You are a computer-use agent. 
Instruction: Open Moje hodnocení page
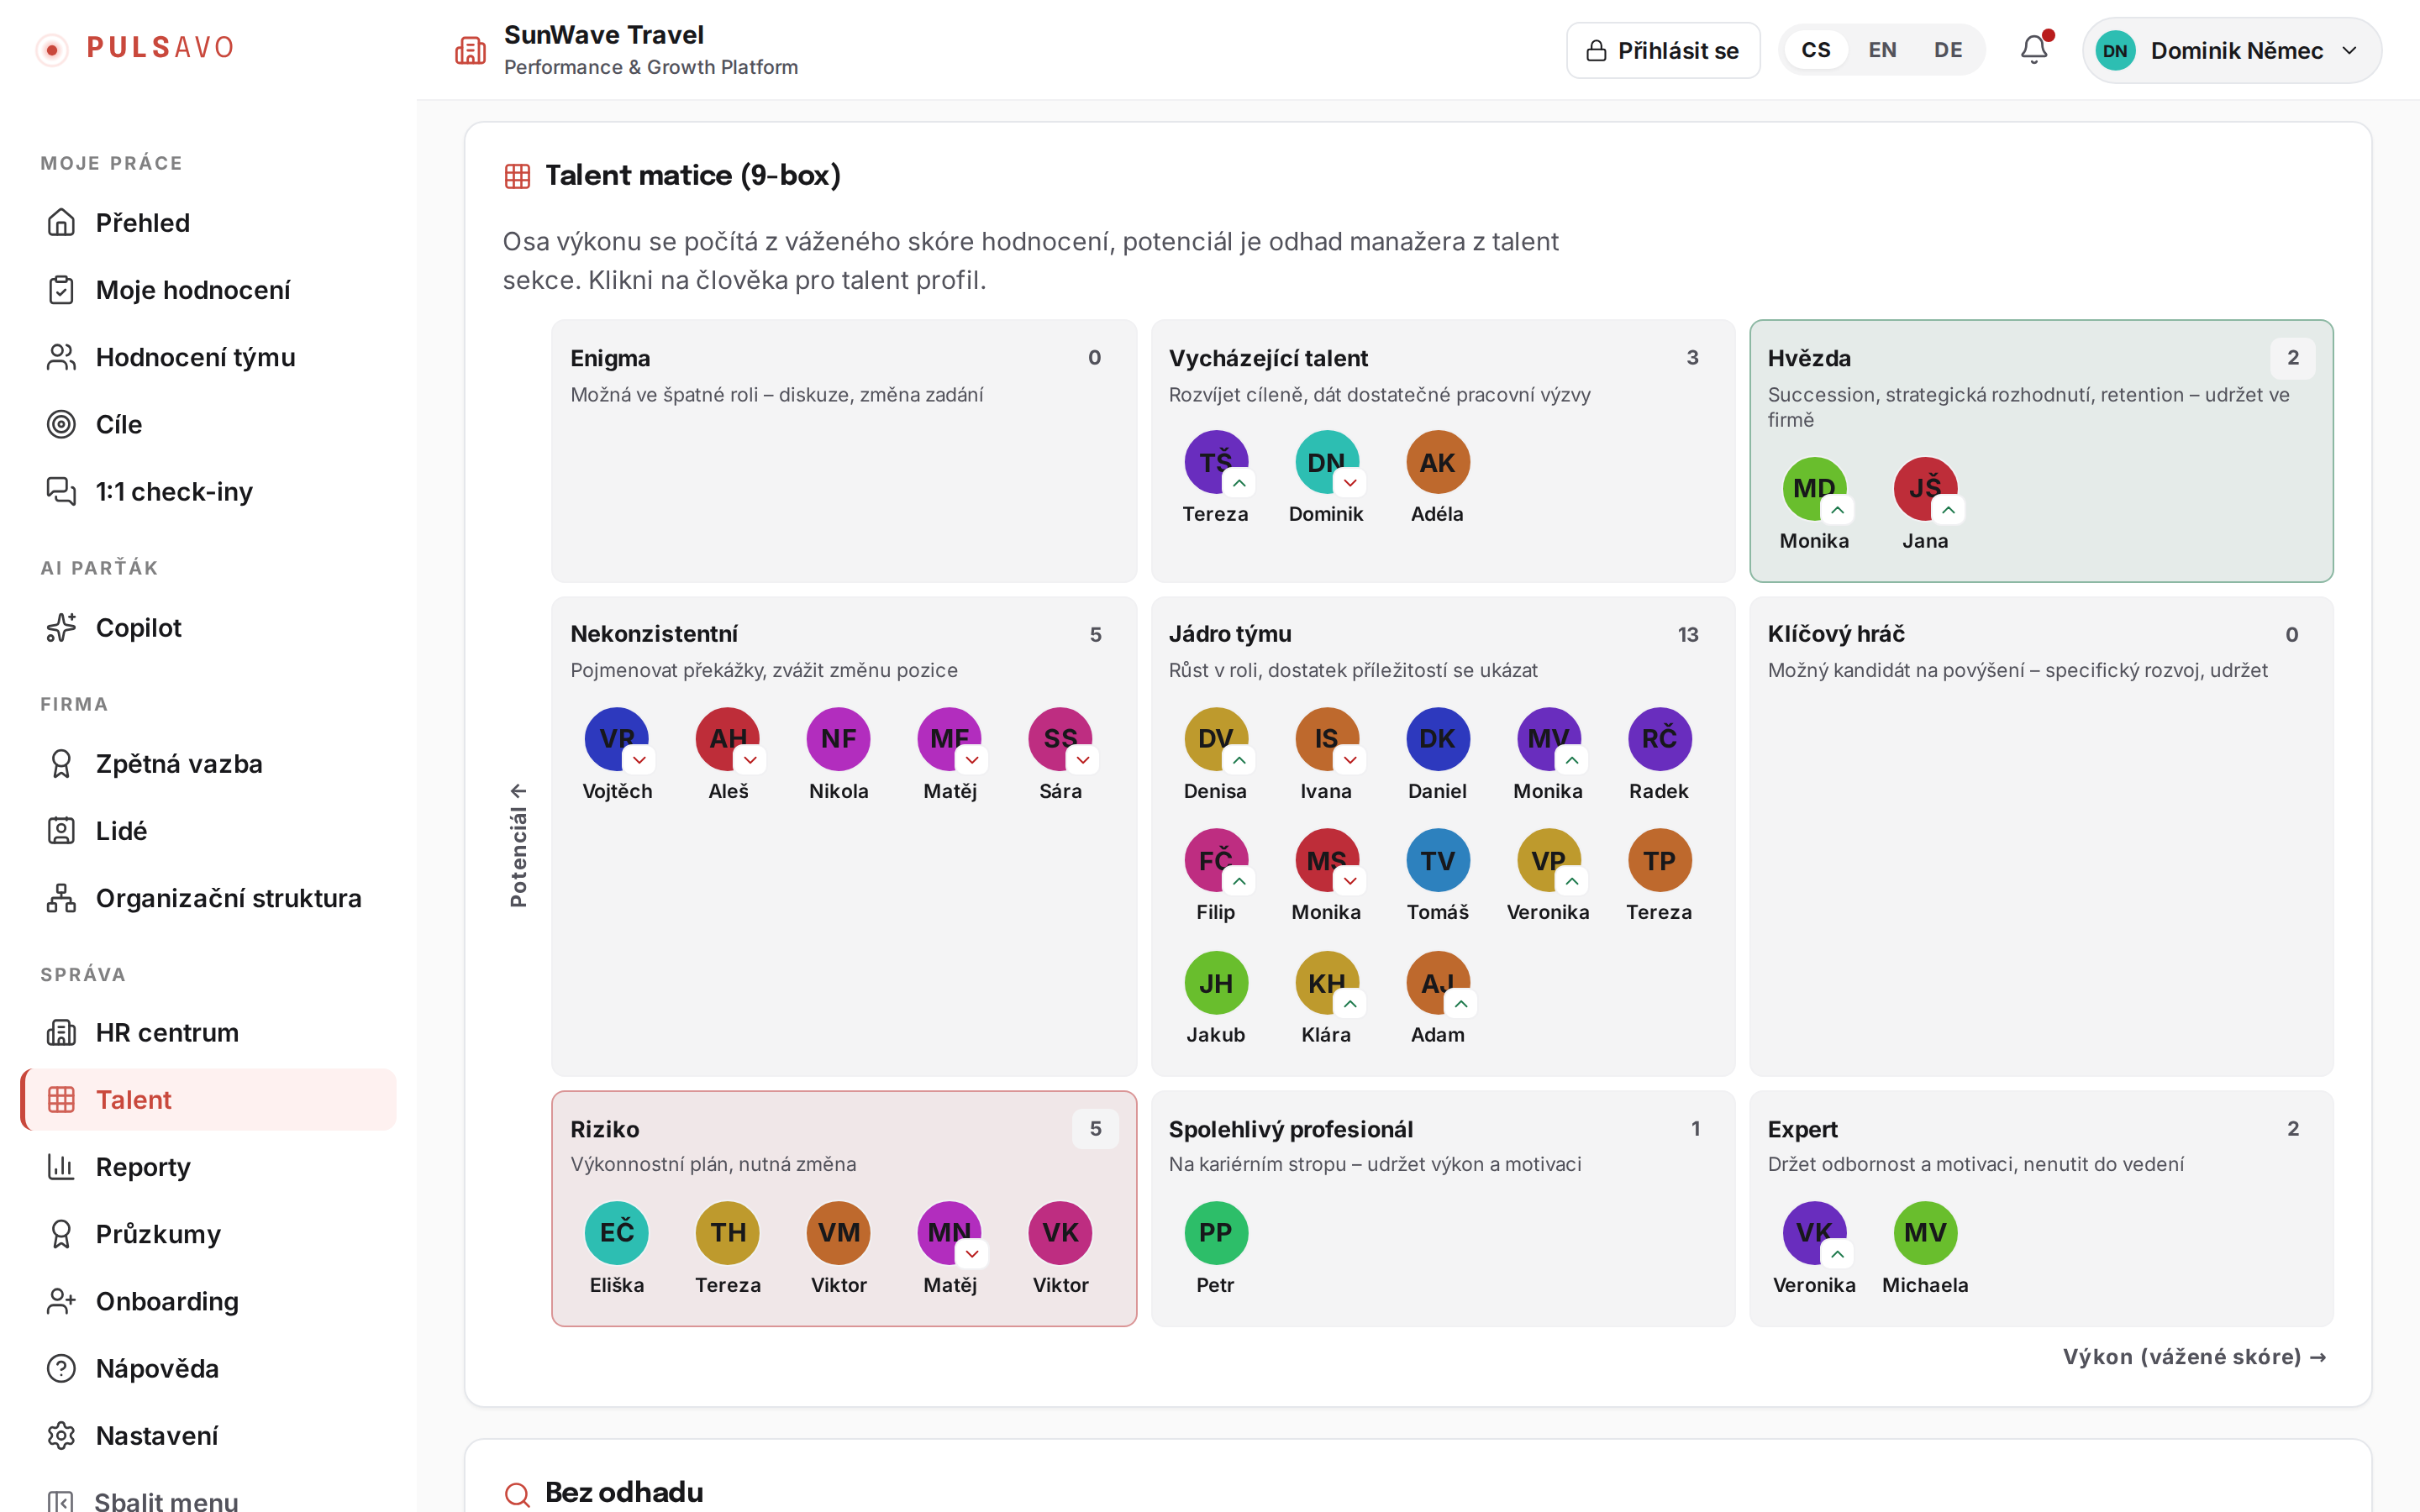click(x=208, y=290)
